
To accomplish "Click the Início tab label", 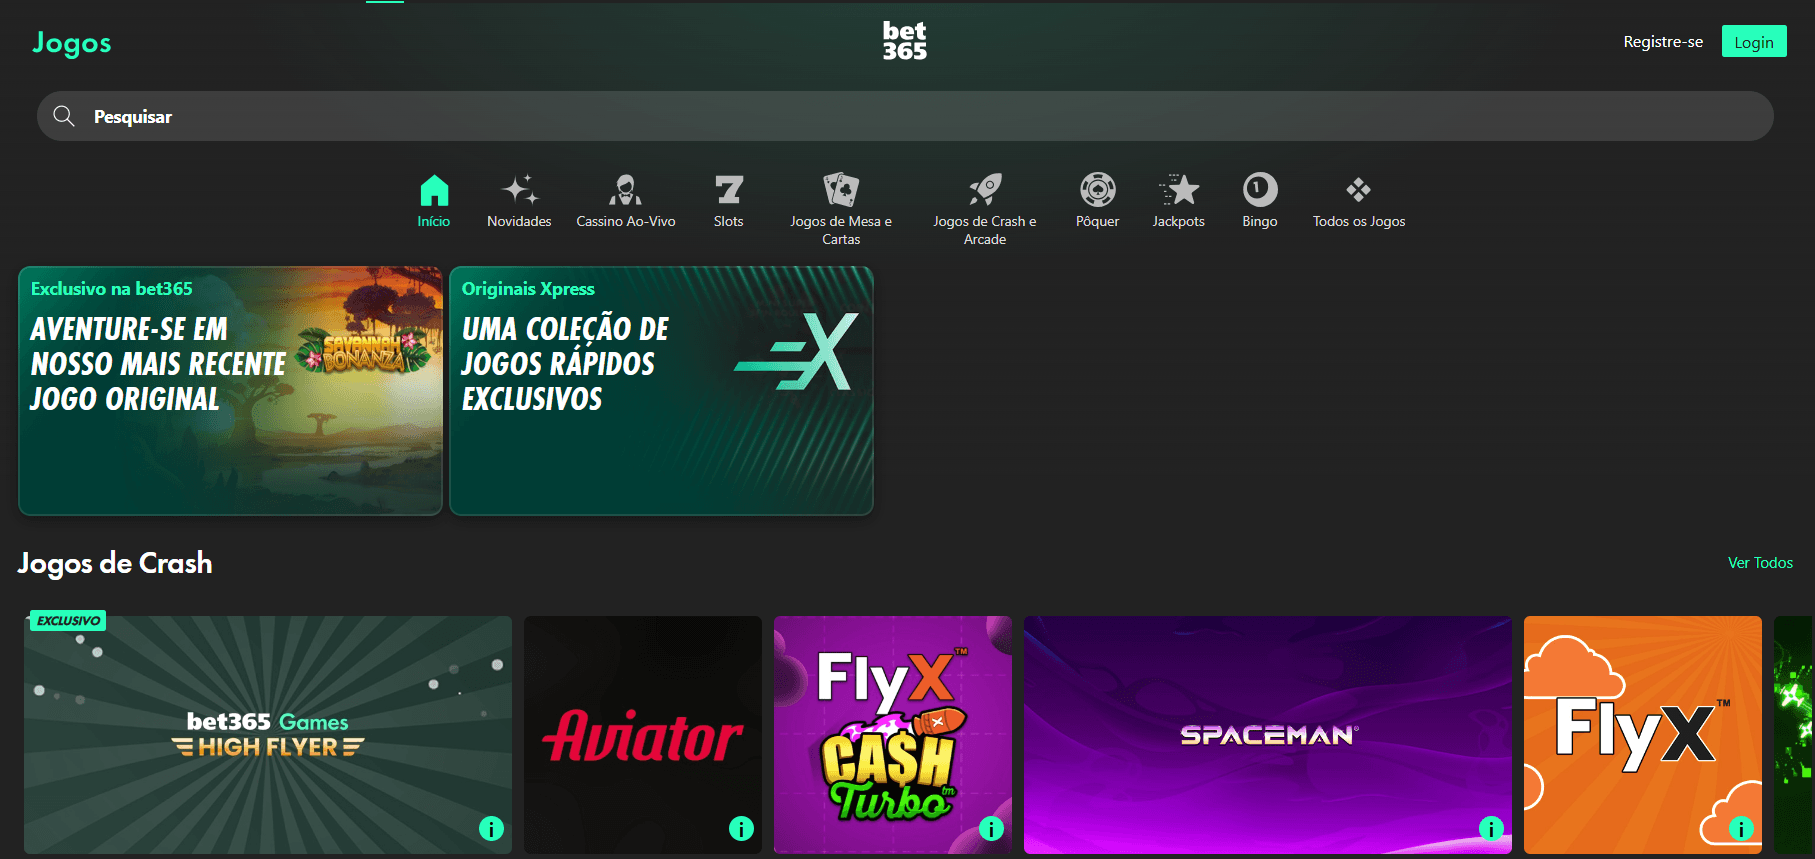I will [x=434, y=221].
